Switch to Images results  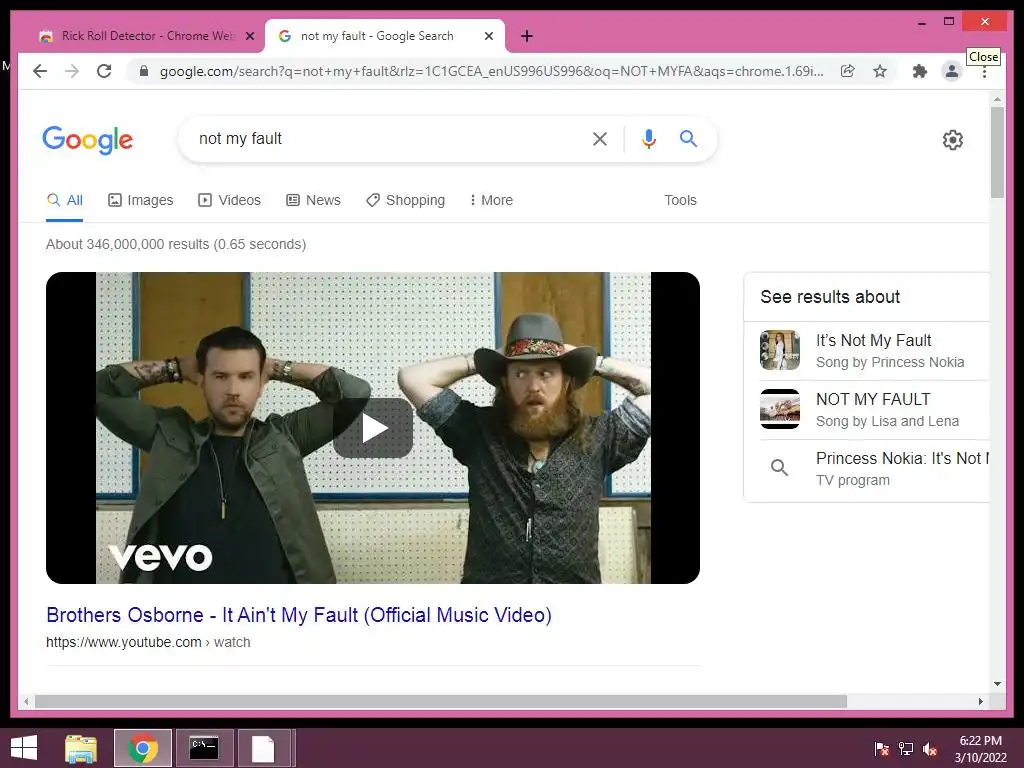pyautogui.click(x=140, y=200)
